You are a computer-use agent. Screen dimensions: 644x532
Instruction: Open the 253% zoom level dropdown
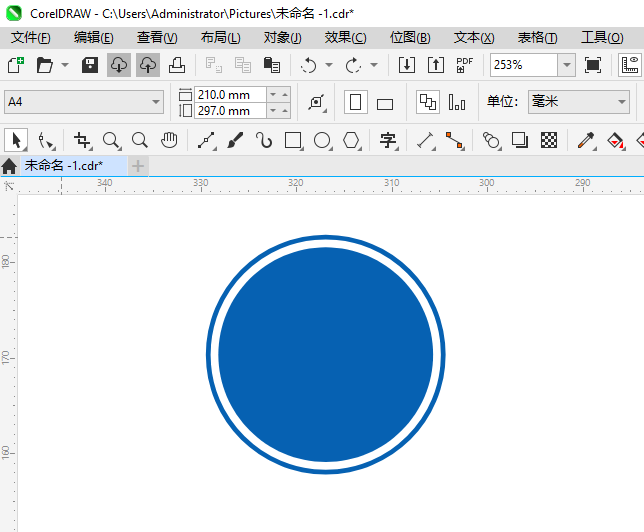click(x=566, y=65)
